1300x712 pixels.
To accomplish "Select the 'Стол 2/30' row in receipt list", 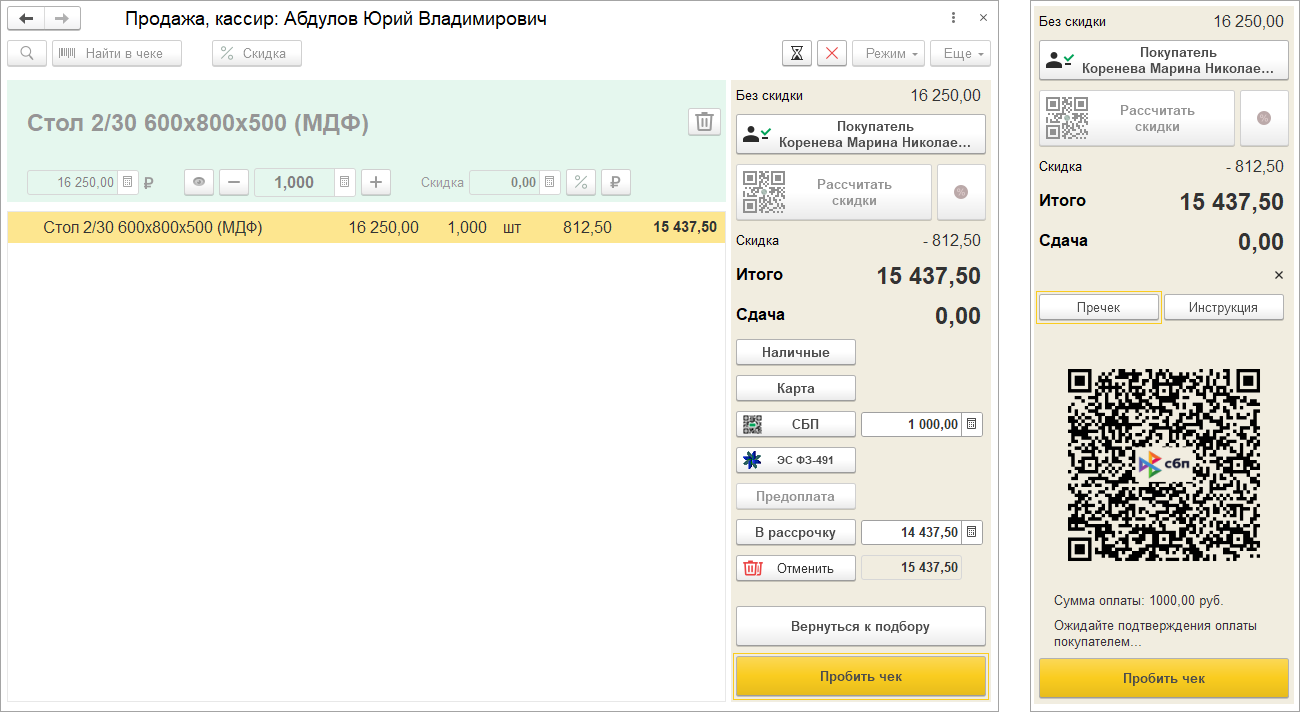I will [x=366, y=227].
